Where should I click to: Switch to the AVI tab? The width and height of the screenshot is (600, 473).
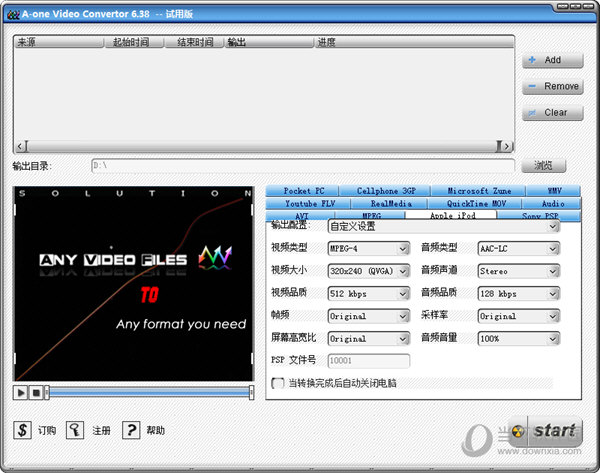point(301,215)
